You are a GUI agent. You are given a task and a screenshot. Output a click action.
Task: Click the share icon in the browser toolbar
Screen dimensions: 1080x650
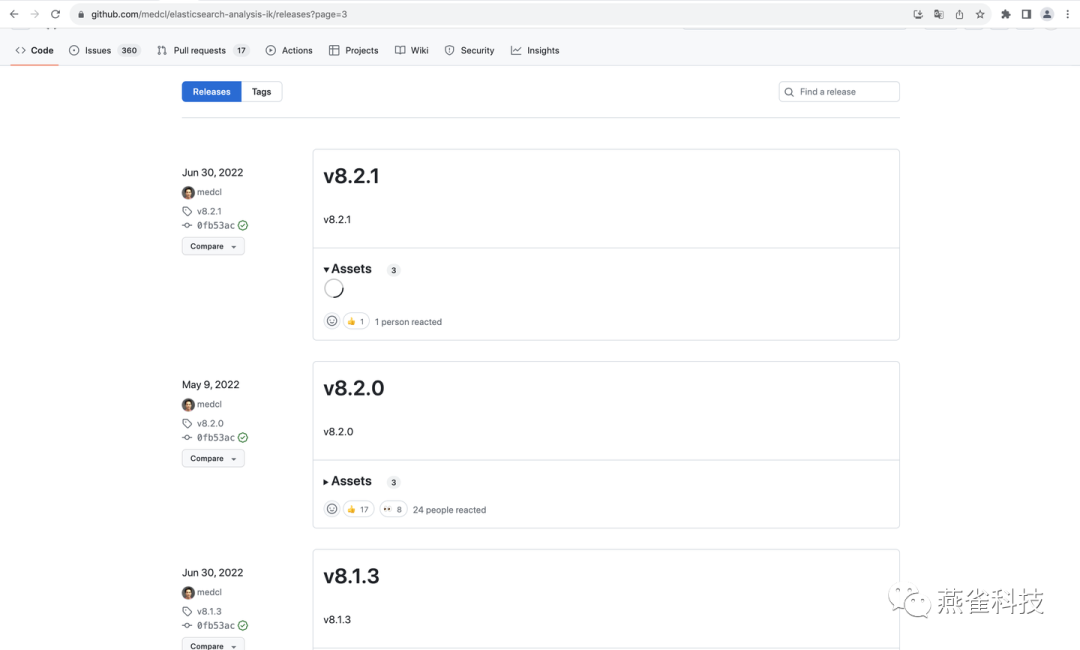[957, 15]
